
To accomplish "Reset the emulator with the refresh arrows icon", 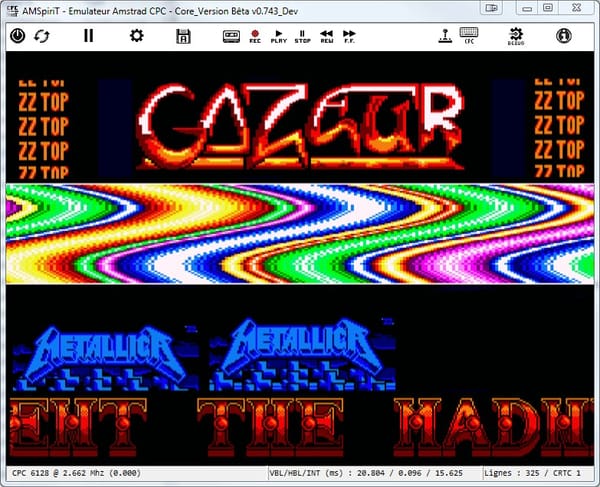I will coord(41,36).
